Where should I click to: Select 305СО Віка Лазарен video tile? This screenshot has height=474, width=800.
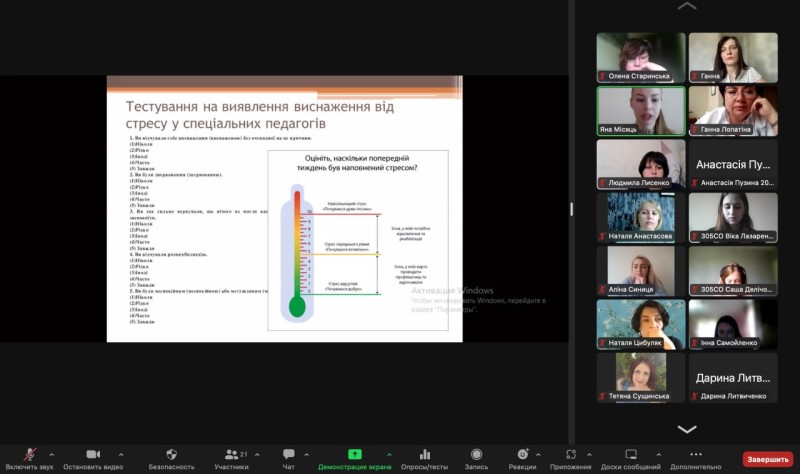click(x=733, y=217)
